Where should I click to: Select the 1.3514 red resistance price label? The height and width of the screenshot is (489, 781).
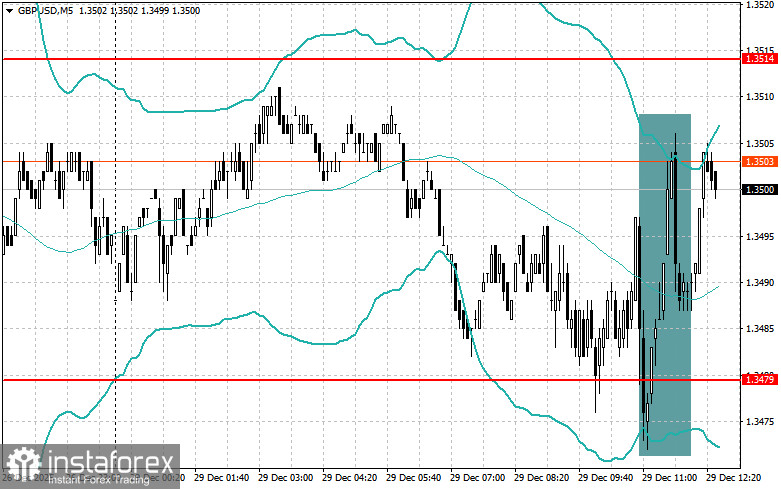[x=760, y=59]
